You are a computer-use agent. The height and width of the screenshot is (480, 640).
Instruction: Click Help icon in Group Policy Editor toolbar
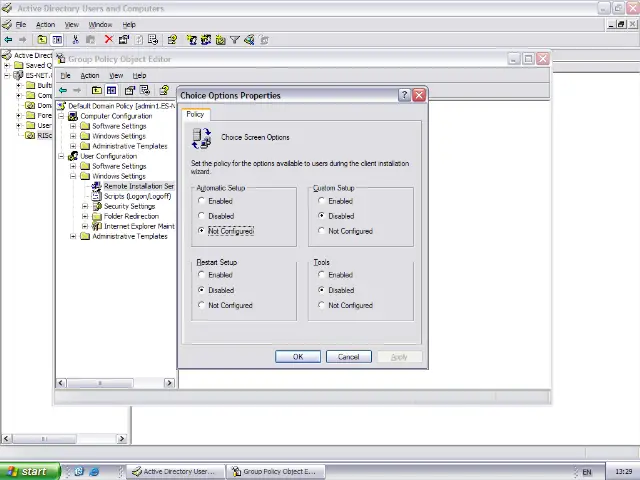[164, 90]
